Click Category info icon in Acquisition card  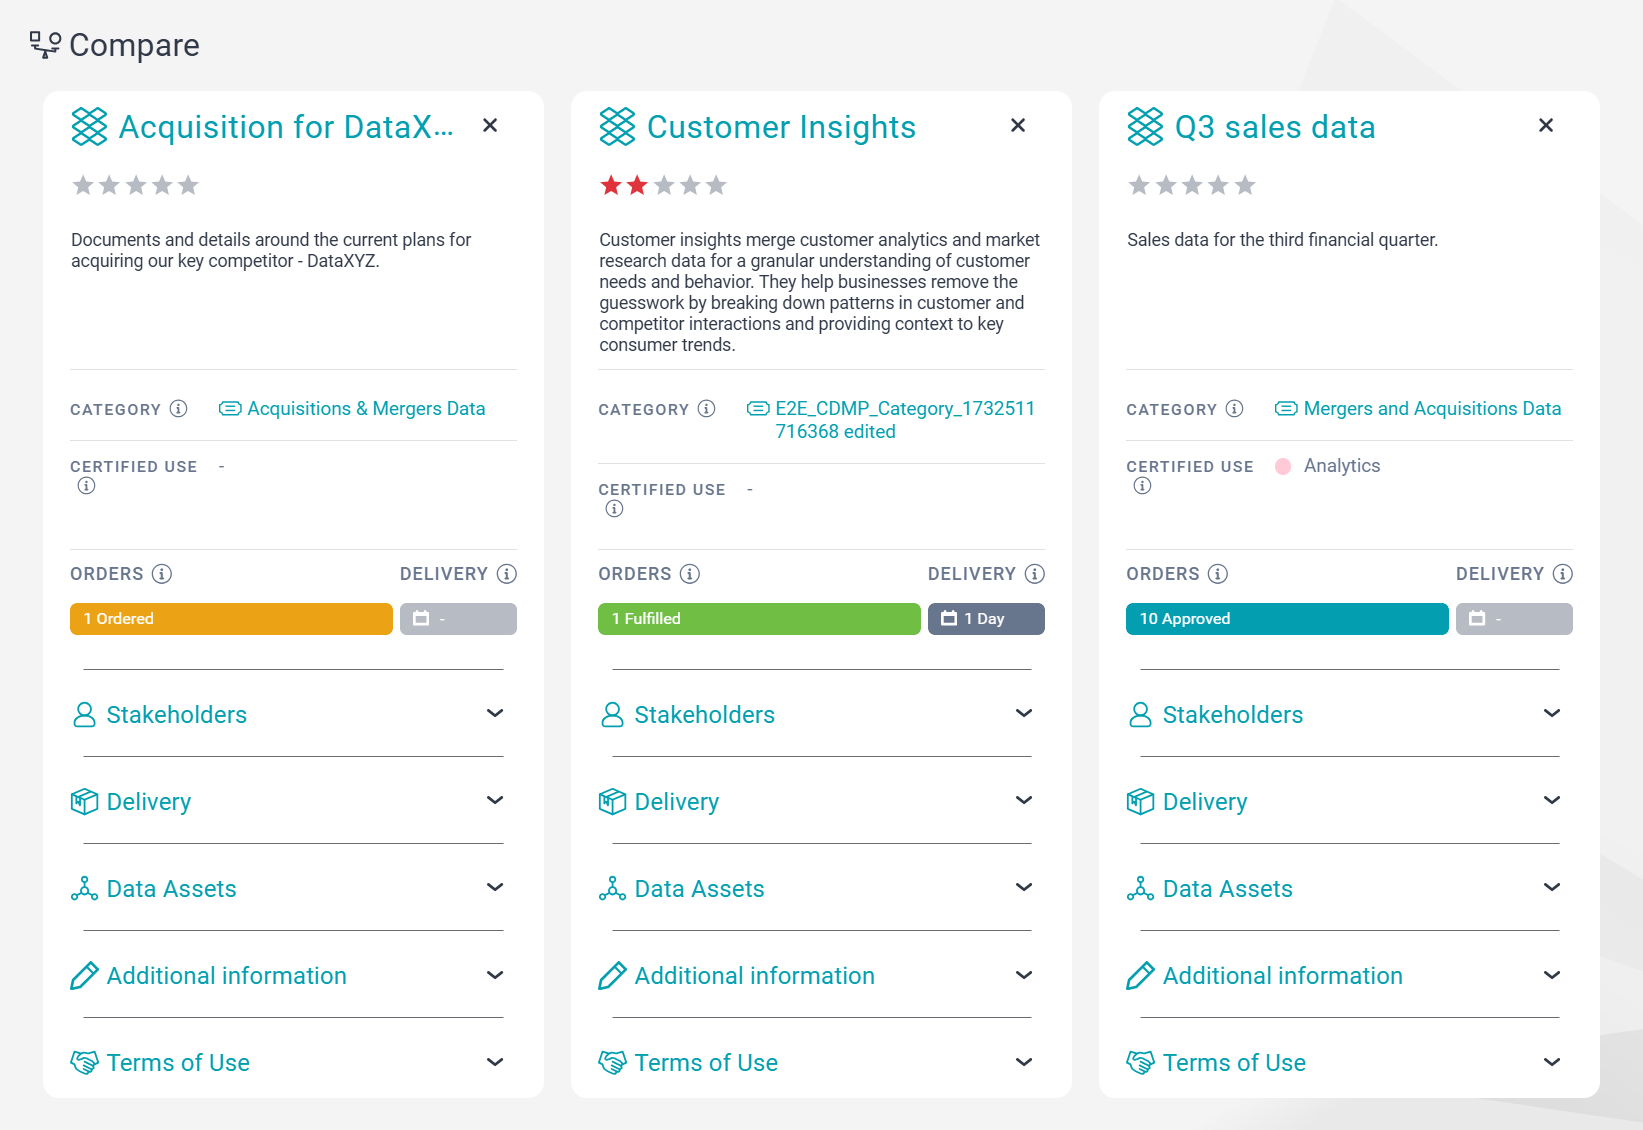pos(178,408)
